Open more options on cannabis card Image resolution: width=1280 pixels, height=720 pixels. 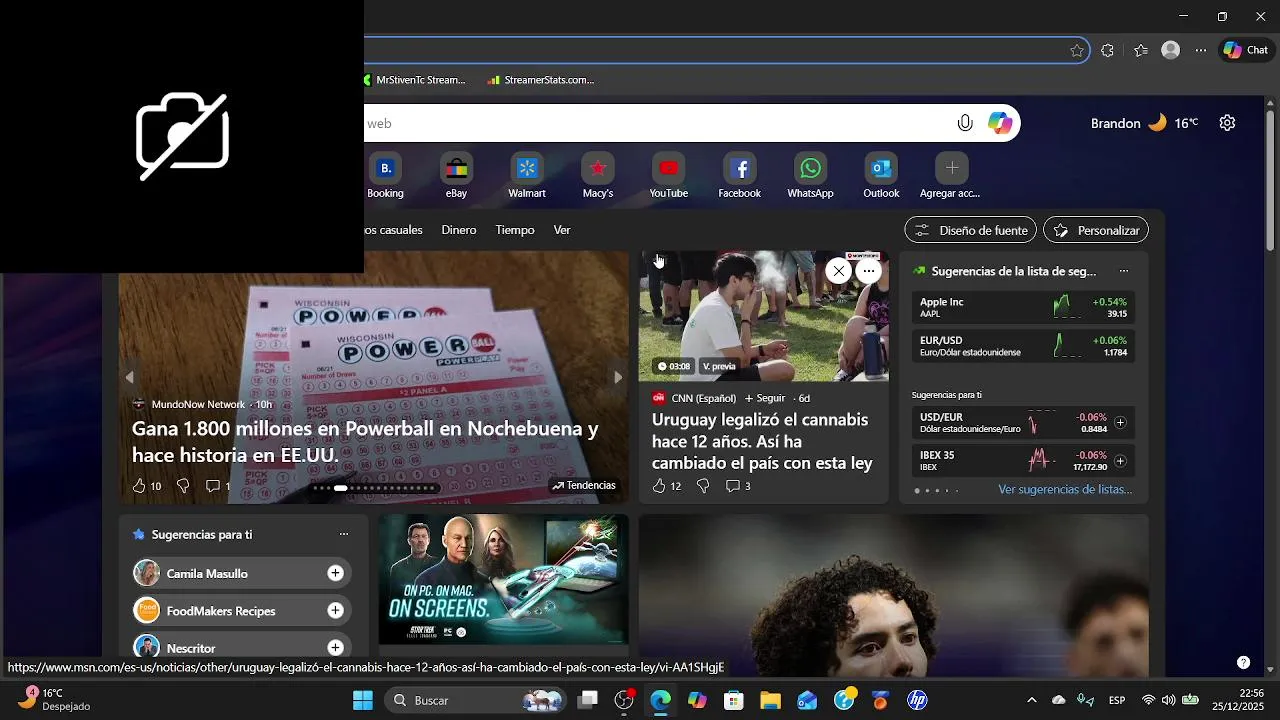(869, 271)
